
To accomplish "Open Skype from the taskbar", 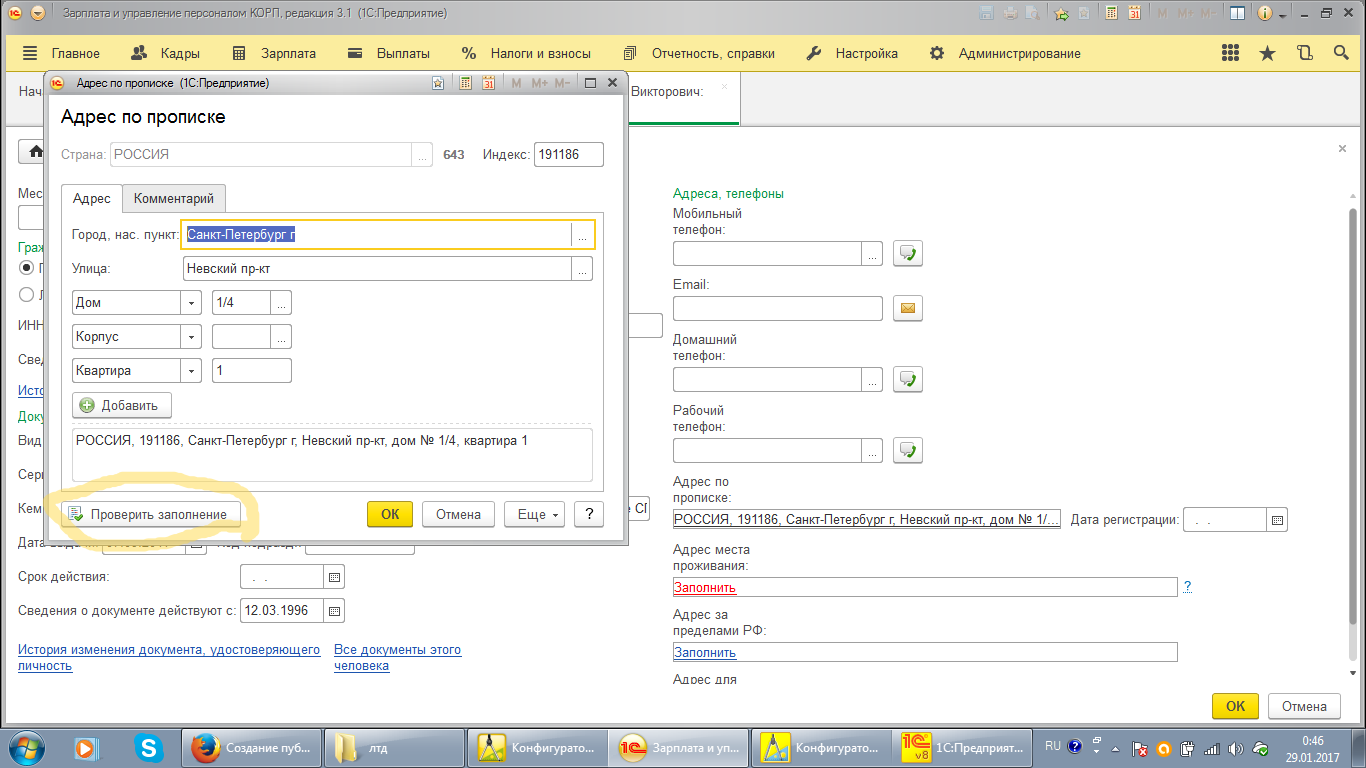I will (x=150, y=746).
